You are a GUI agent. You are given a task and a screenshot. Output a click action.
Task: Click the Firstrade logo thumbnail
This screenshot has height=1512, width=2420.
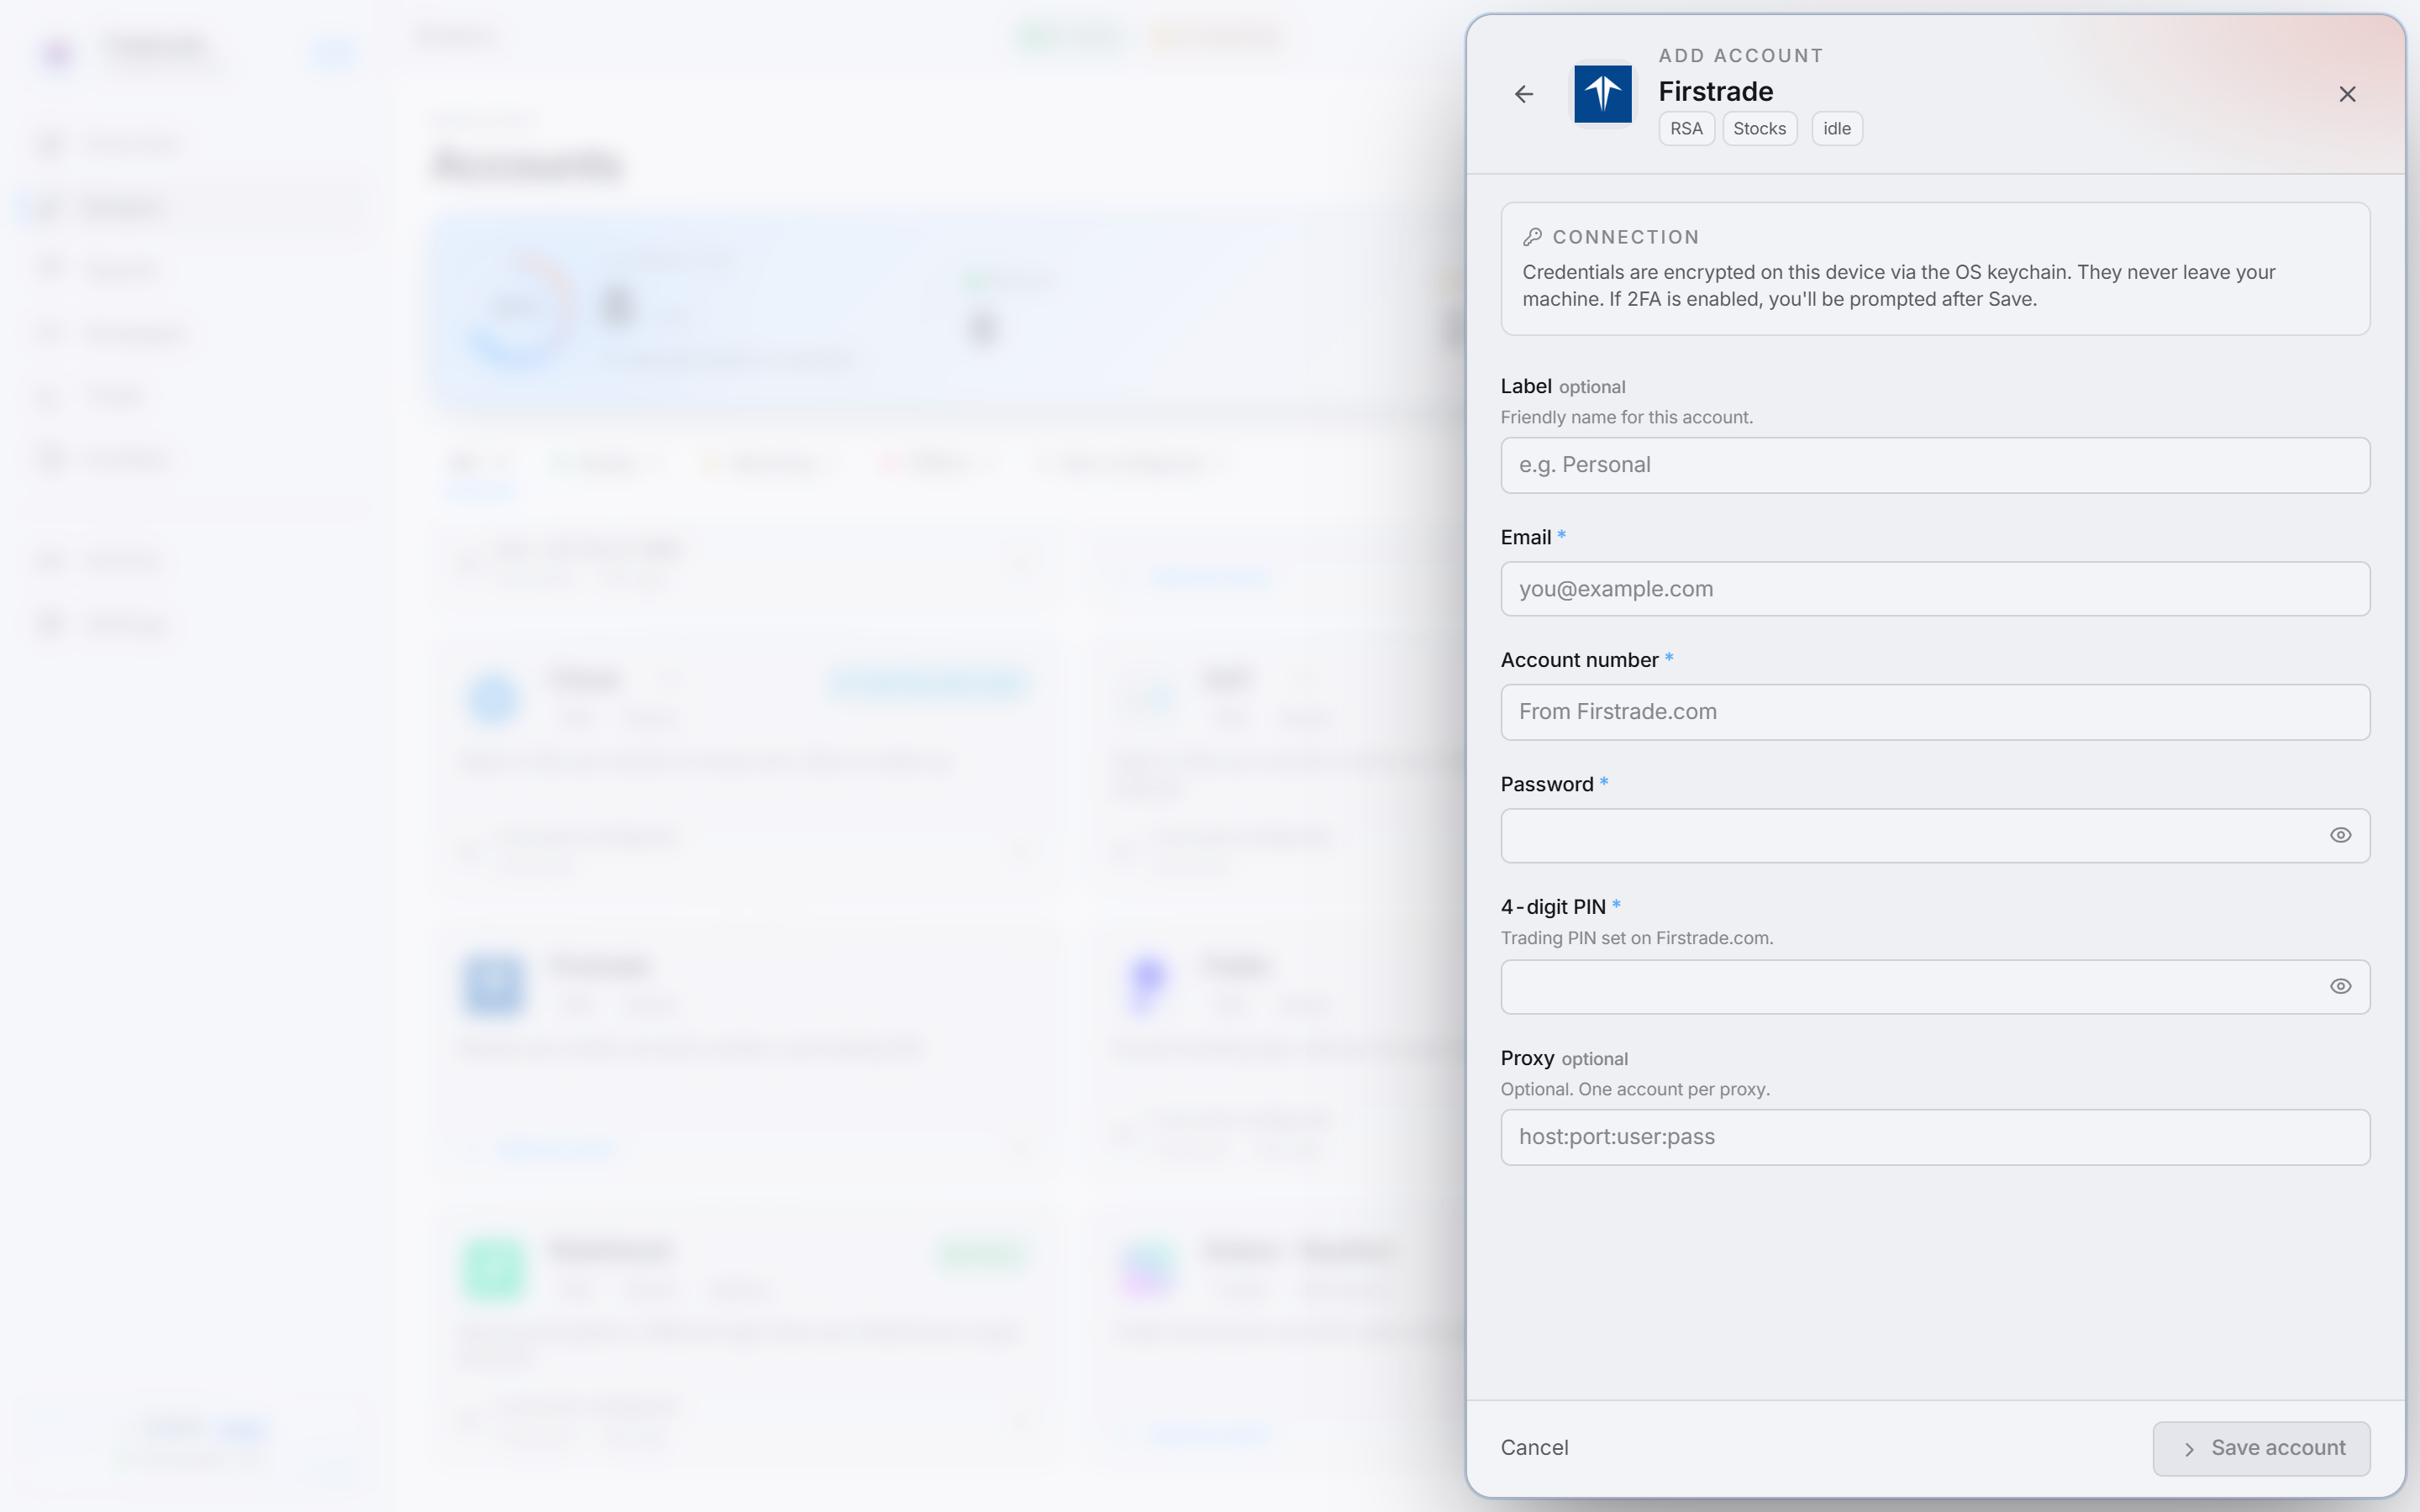[x=1603, y=94]
